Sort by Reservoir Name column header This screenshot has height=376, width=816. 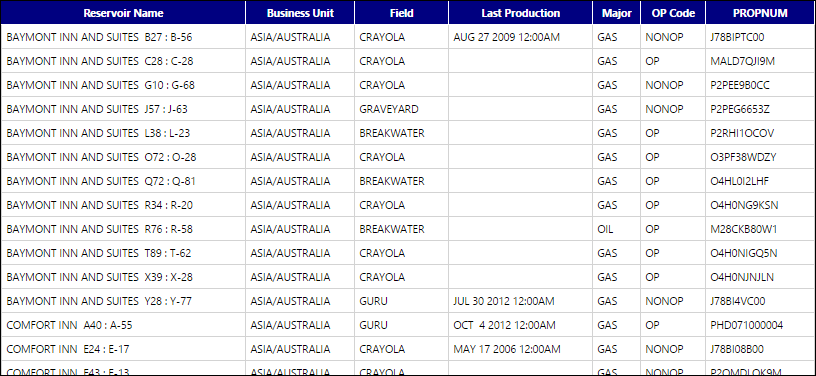pos(123,13)
